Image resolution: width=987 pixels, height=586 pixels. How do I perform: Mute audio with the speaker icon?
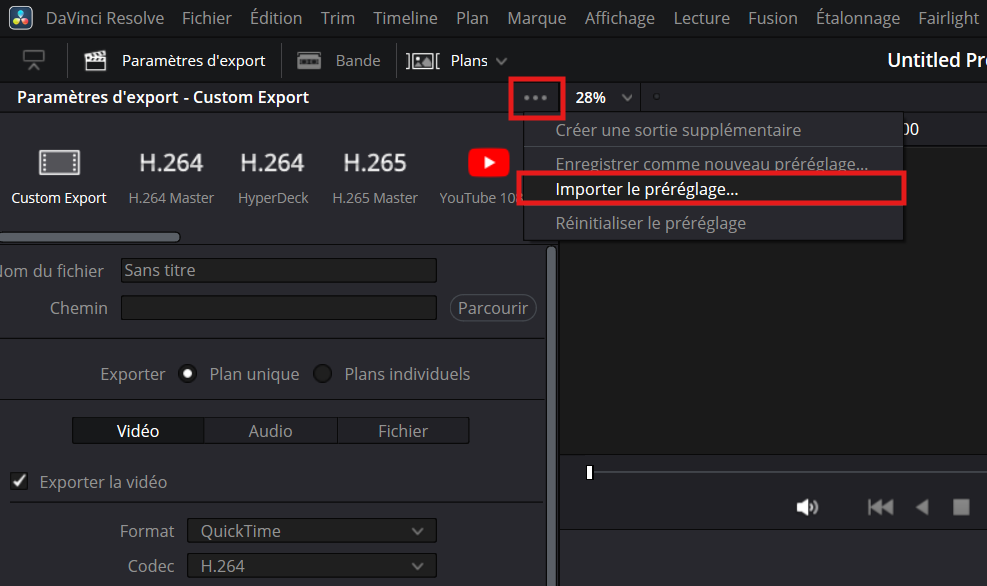pos(806,507)
